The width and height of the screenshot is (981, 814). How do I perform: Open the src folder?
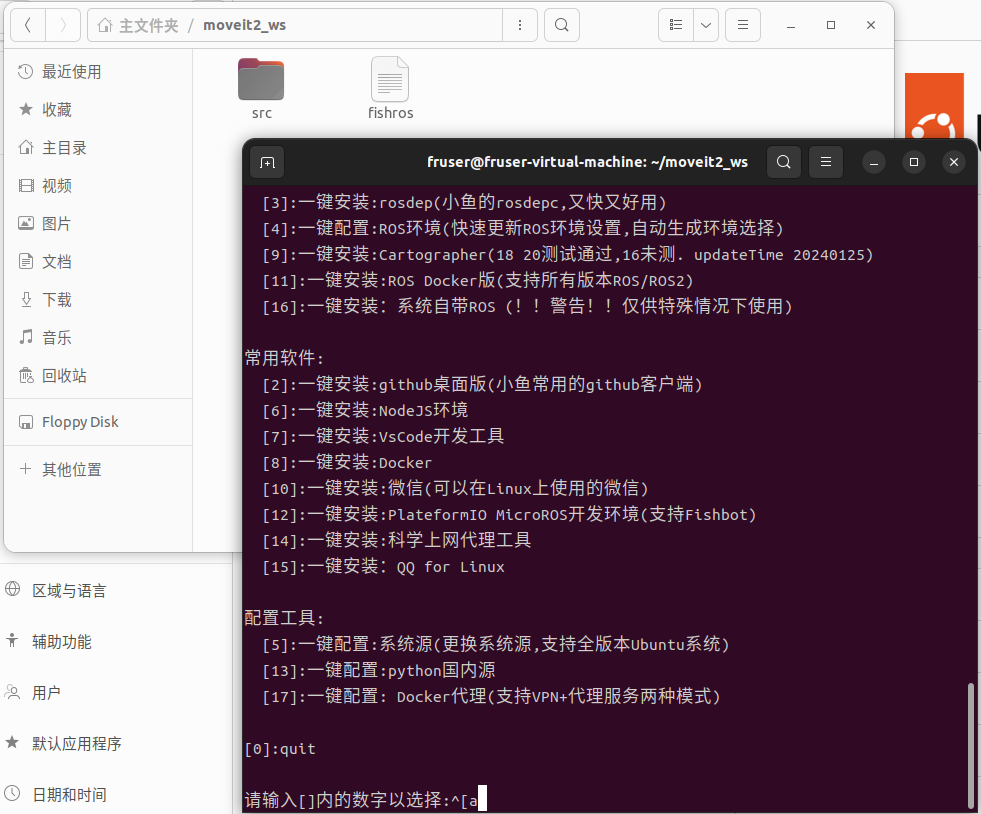(x=262, y=88)
